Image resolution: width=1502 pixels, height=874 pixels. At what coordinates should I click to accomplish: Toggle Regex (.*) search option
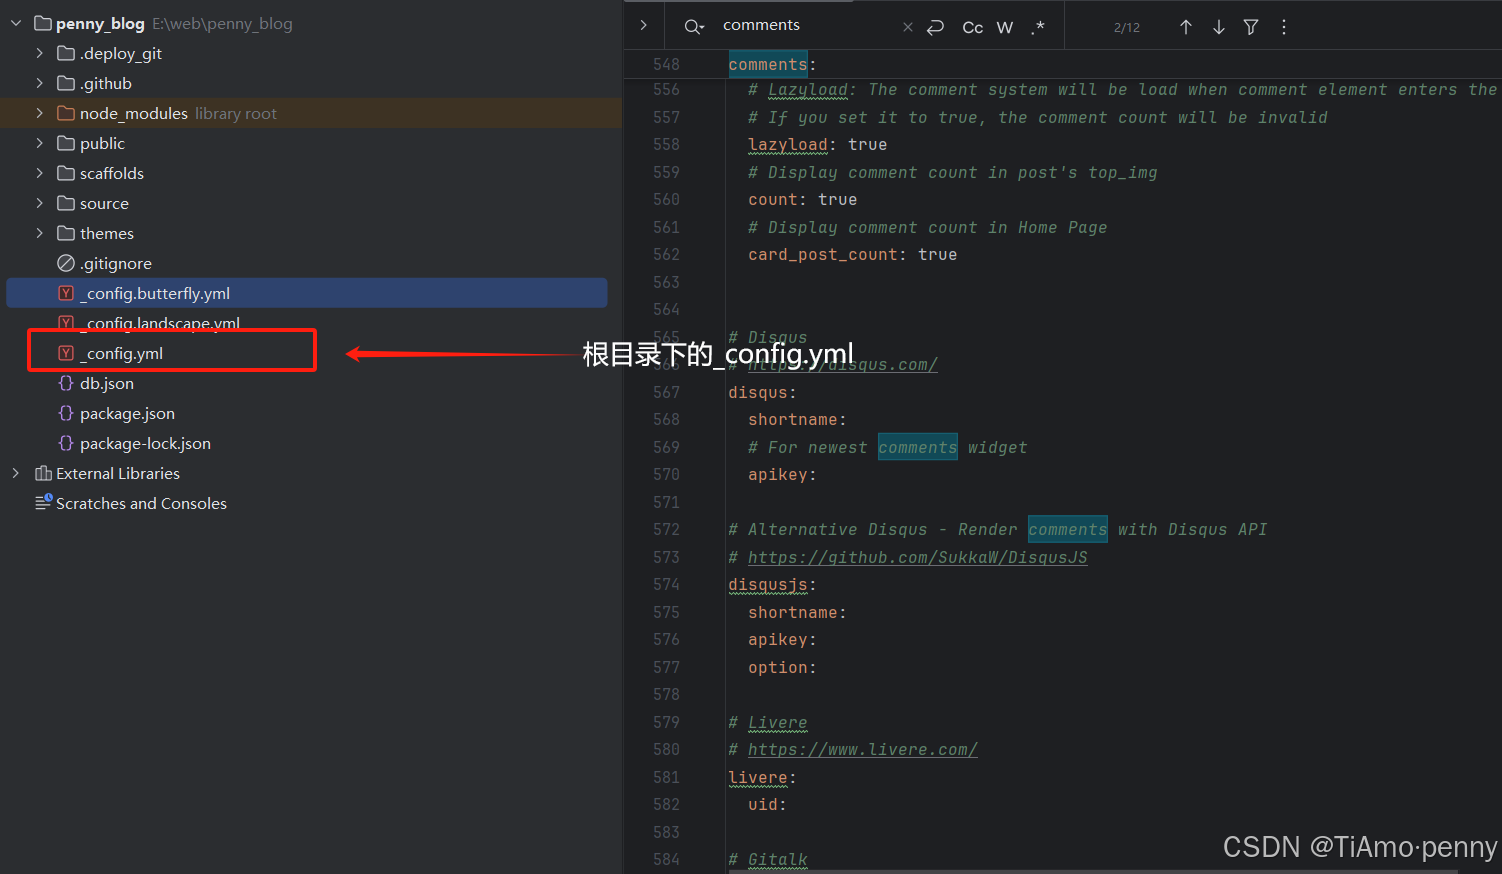tap(1038, 27)
